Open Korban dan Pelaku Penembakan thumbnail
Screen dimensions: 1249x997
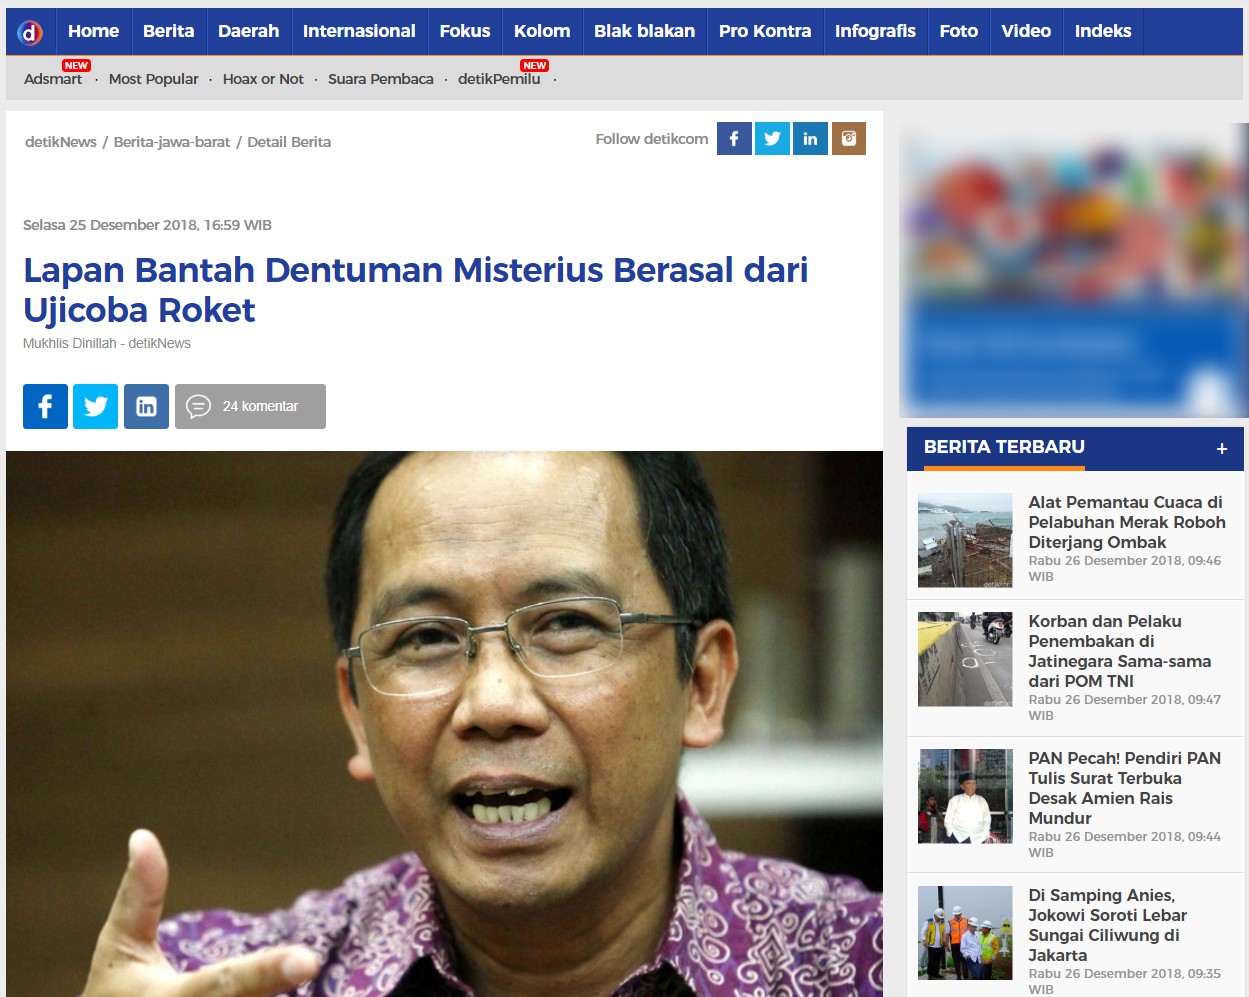[x=965, y=659]
